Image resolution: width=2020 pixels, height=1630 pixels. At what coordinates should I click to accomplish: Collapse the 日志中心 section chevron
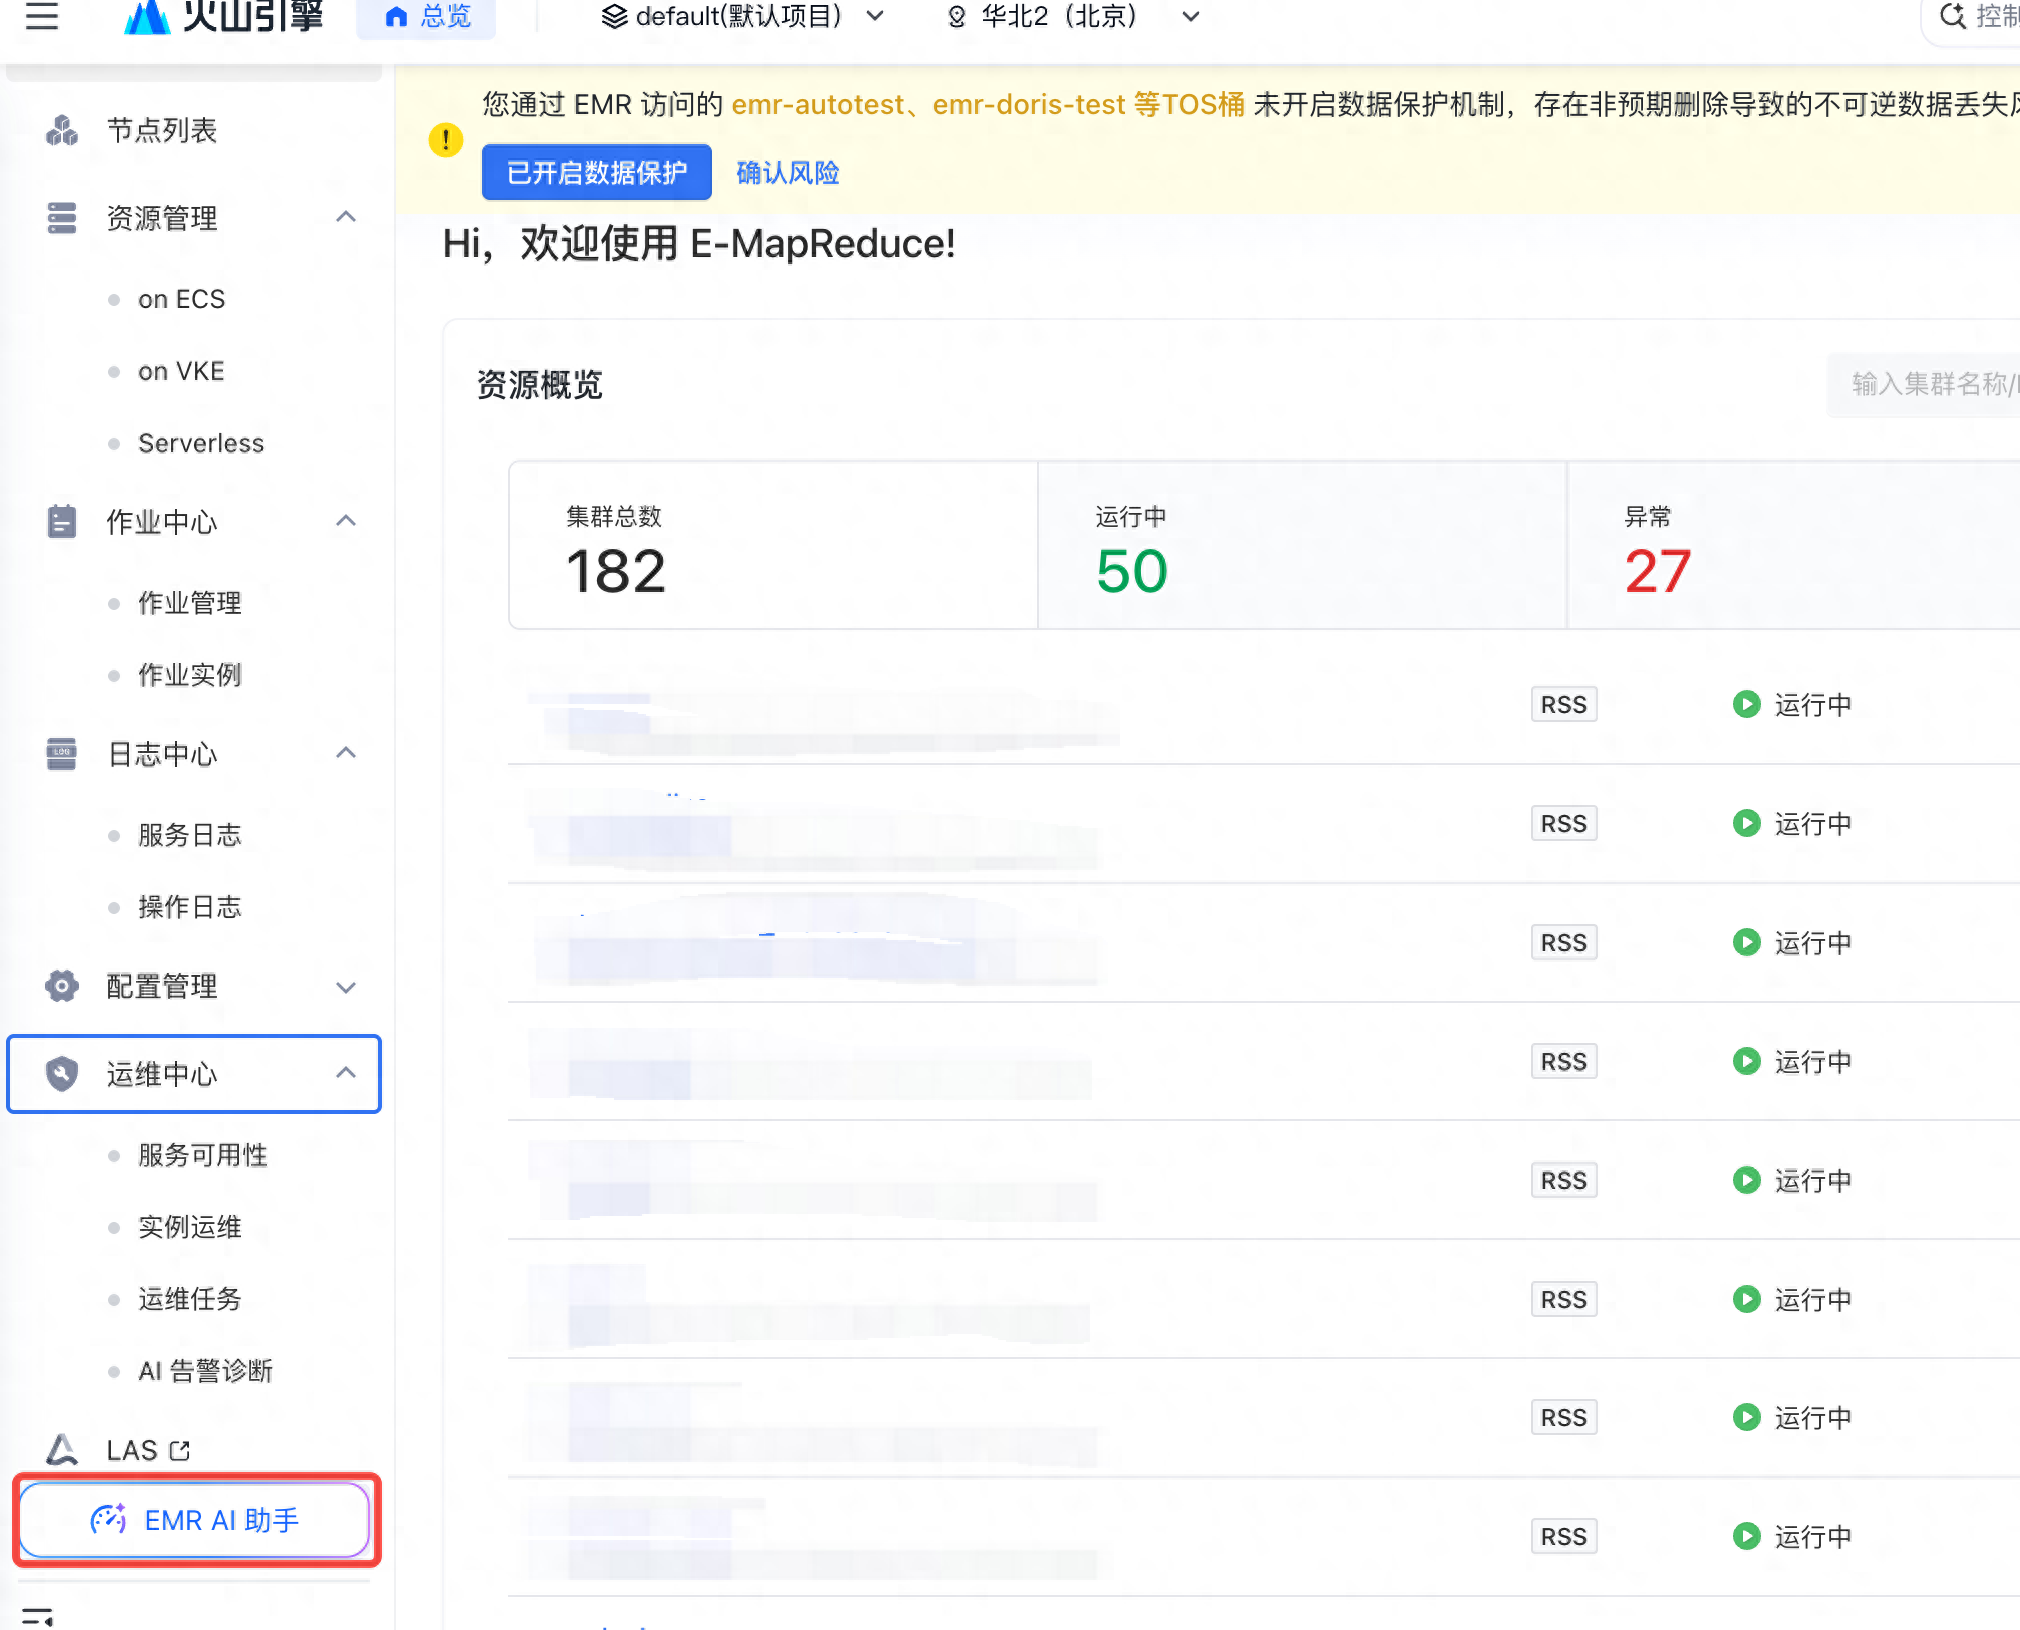pos(346,753)
